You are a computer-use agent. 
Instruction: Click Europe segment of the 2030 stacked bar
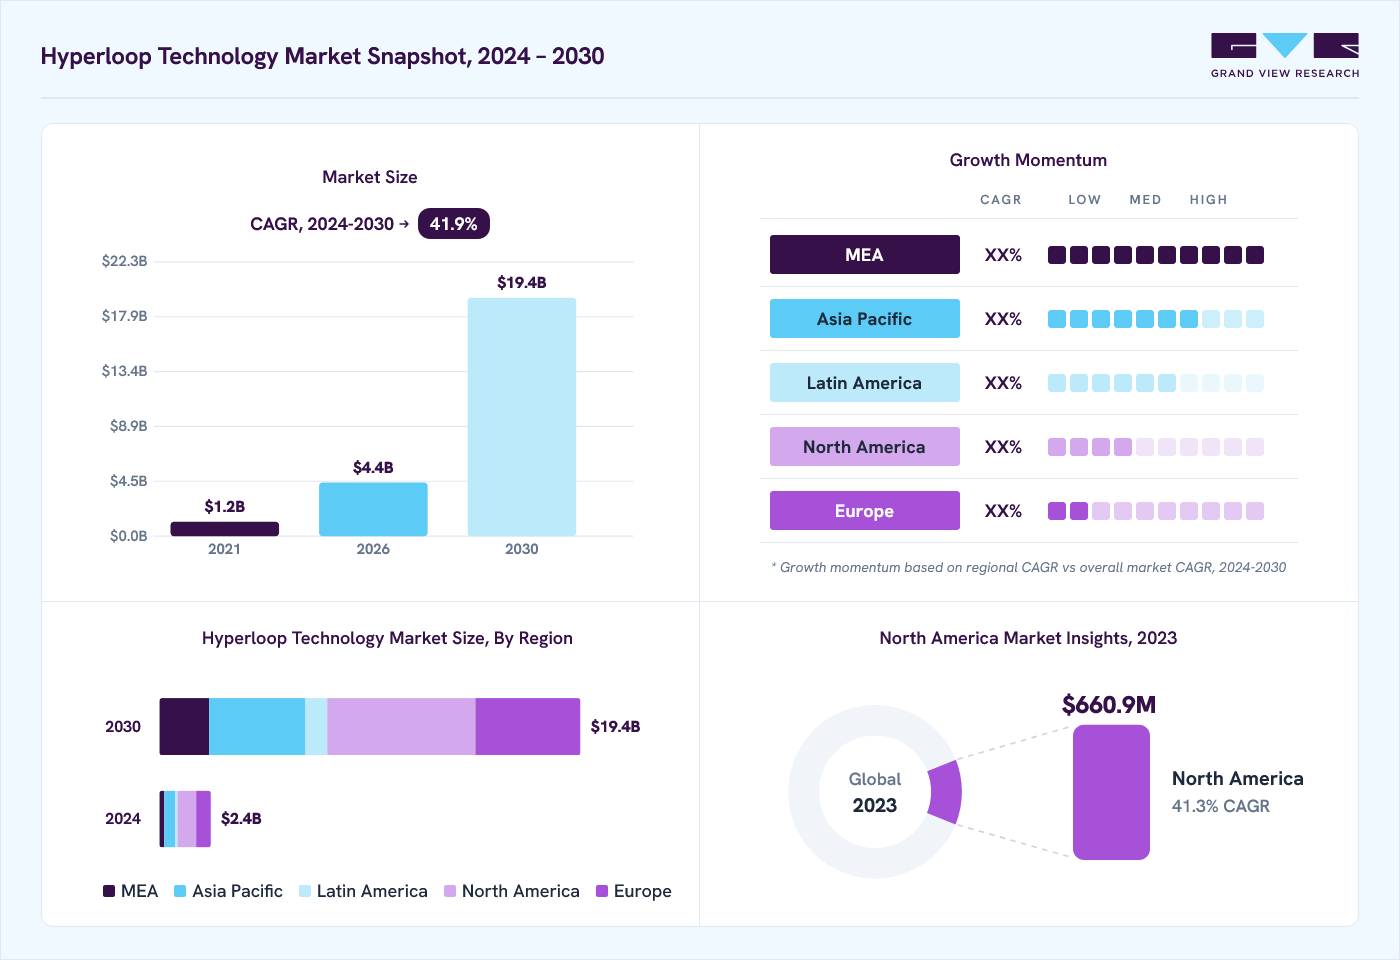pos(528,726)
